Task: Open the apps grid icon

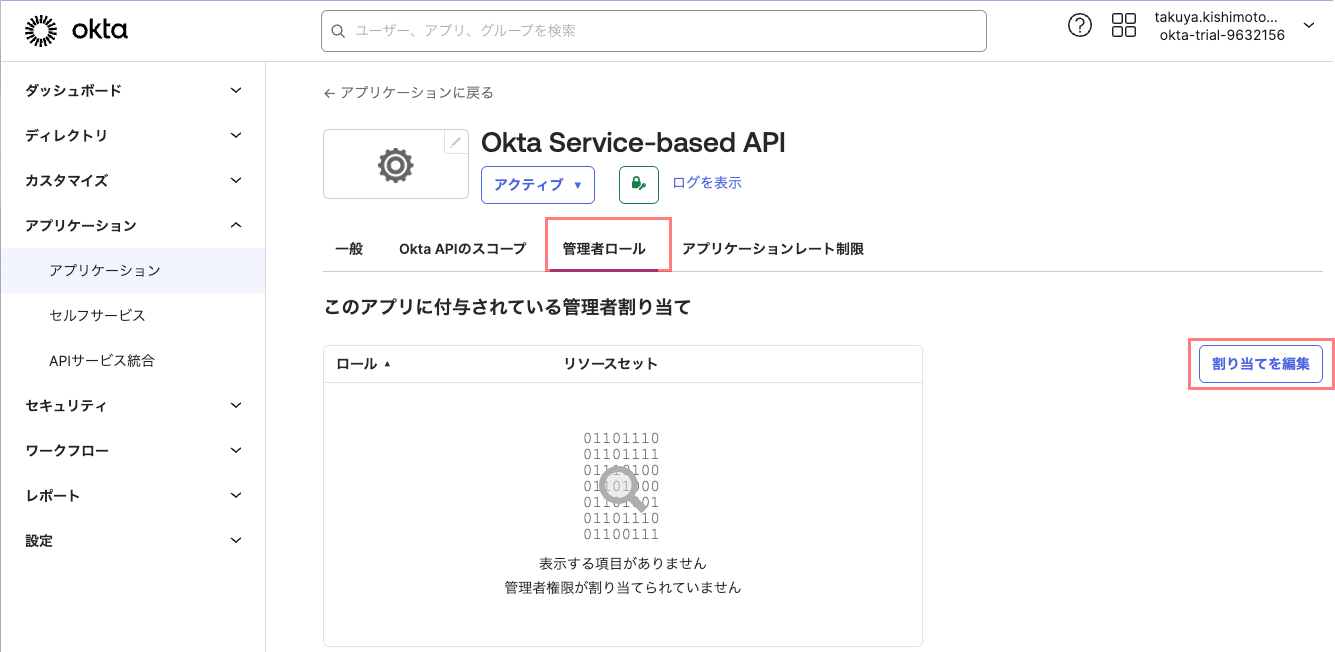Action: pos(1124,26)
